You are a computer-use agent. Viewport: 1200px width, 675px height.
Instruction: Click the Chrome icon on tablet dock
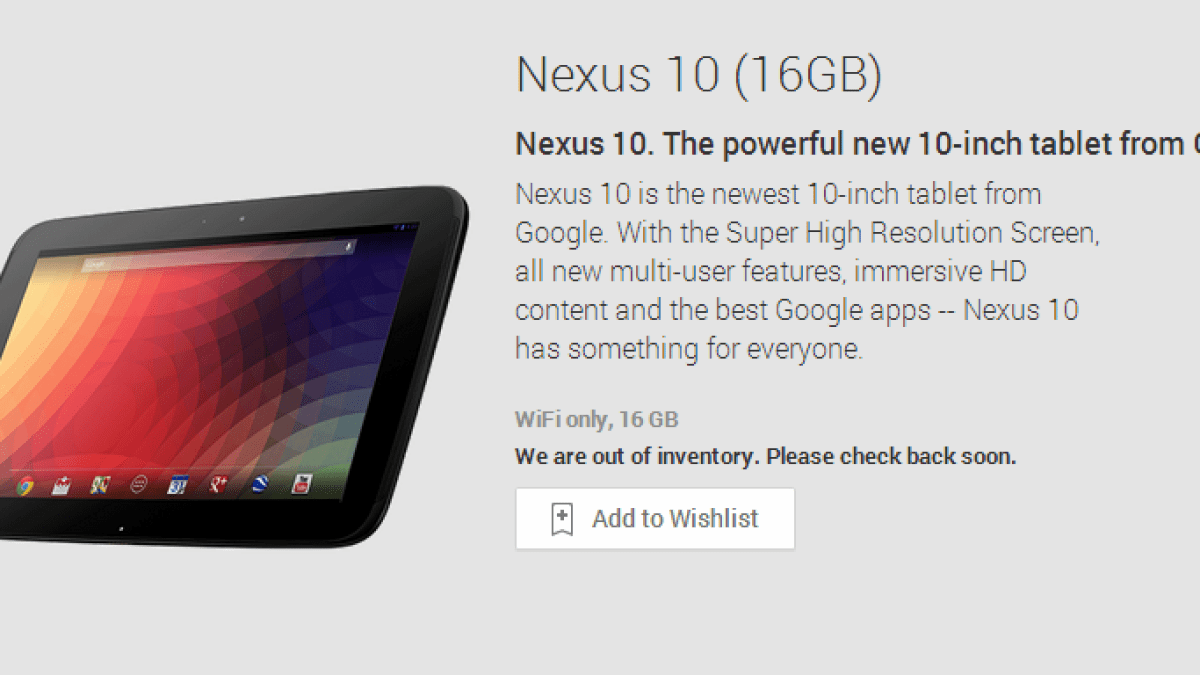tap(25, 486)
